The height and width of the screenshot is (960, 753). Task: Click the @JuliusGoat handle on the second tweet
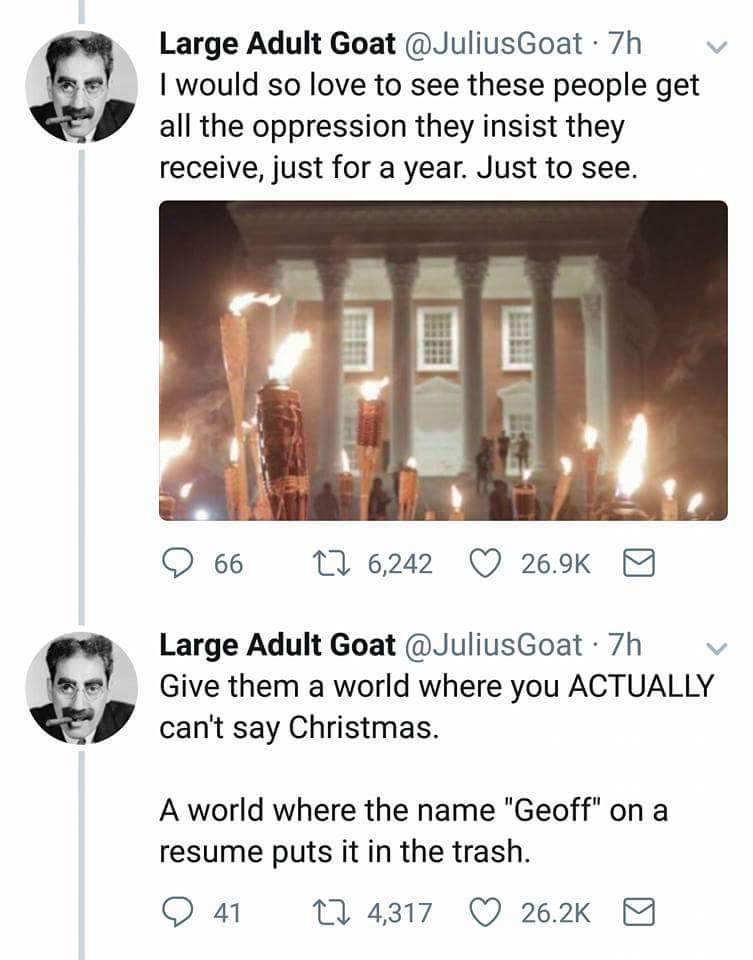(494, 645)
